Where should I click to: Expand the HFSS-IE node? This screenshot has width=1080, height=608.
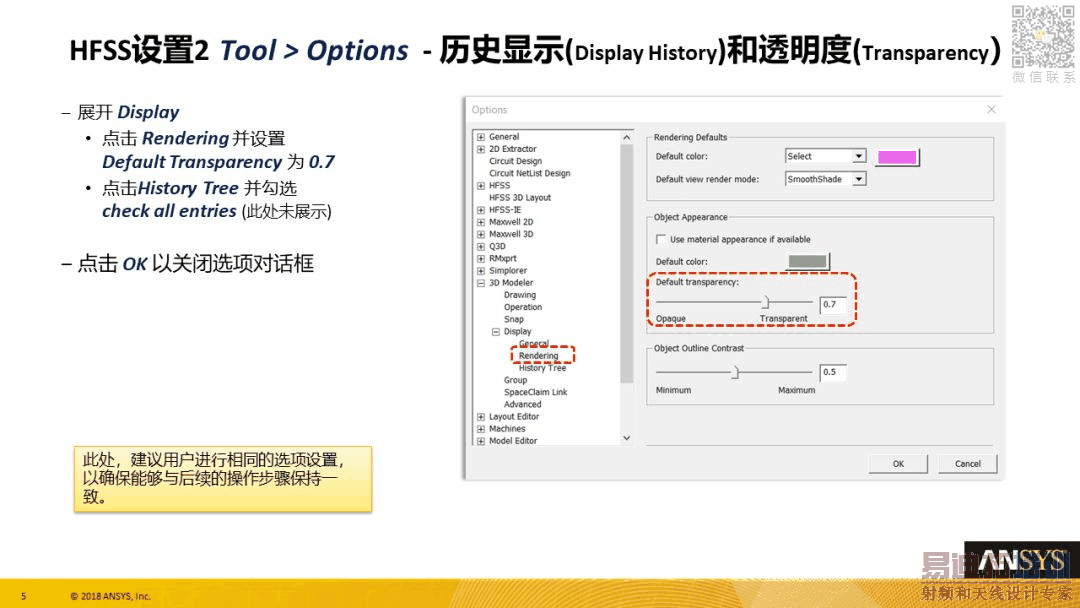tap(481, 210)
